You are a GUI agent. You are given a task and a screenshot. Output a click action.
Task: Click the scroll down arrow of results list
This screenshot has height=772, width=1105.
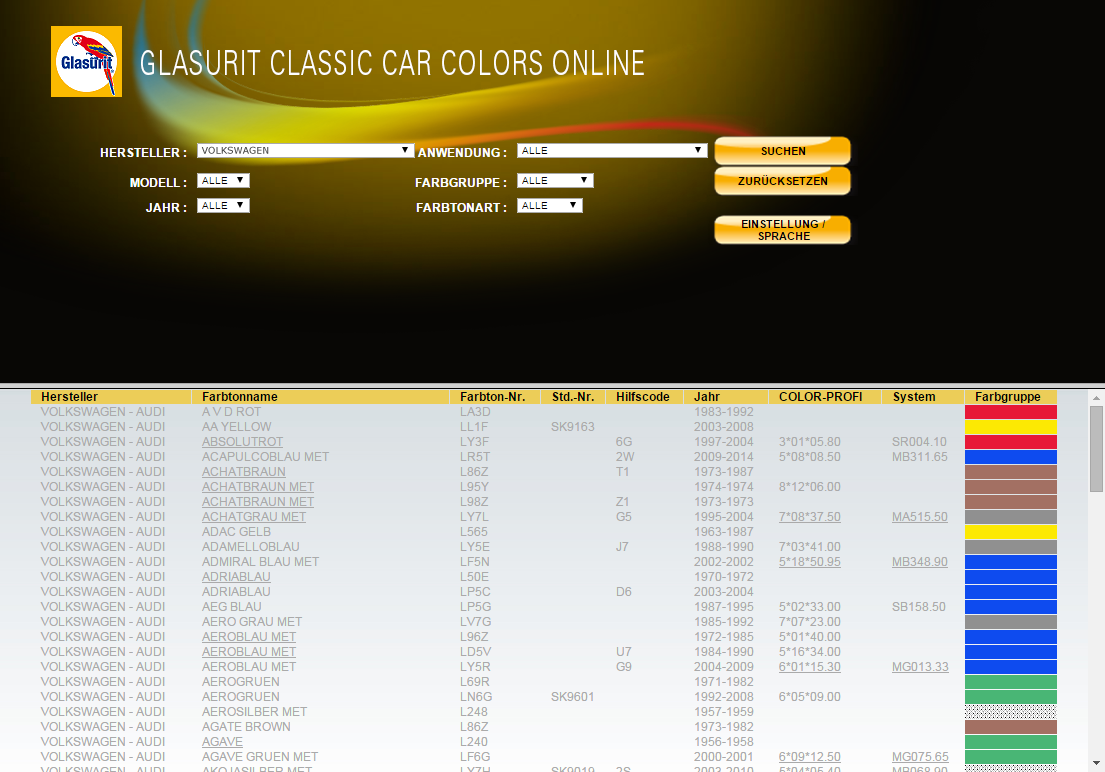pos(1096,763)
